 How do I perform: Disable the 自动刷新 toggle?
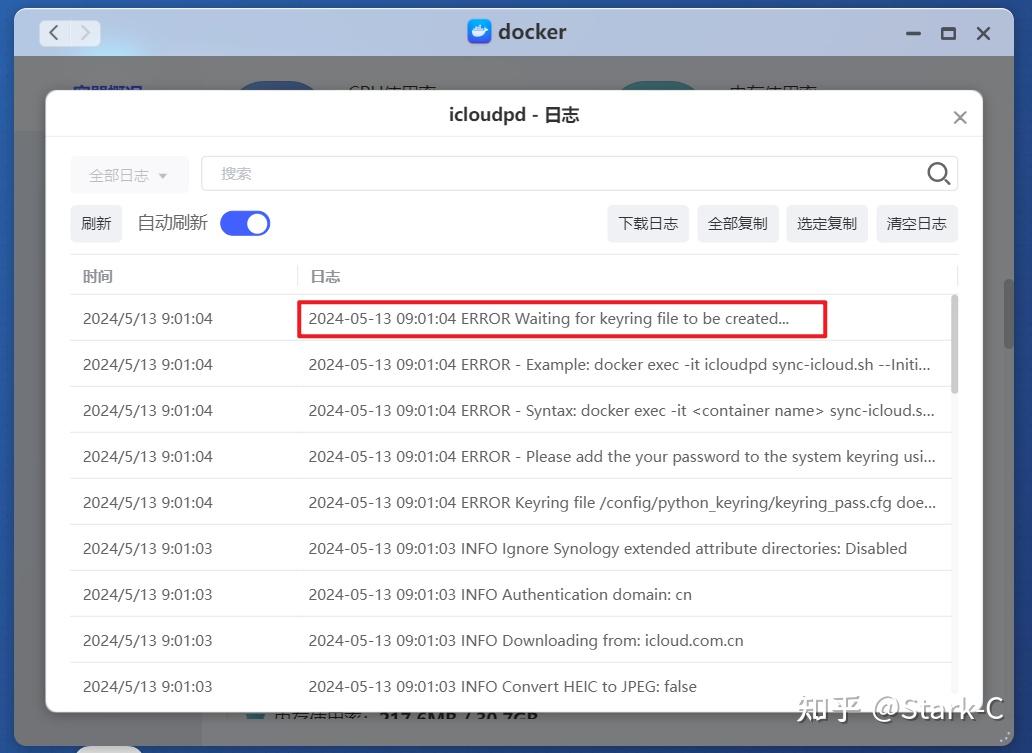click(244, 222)
